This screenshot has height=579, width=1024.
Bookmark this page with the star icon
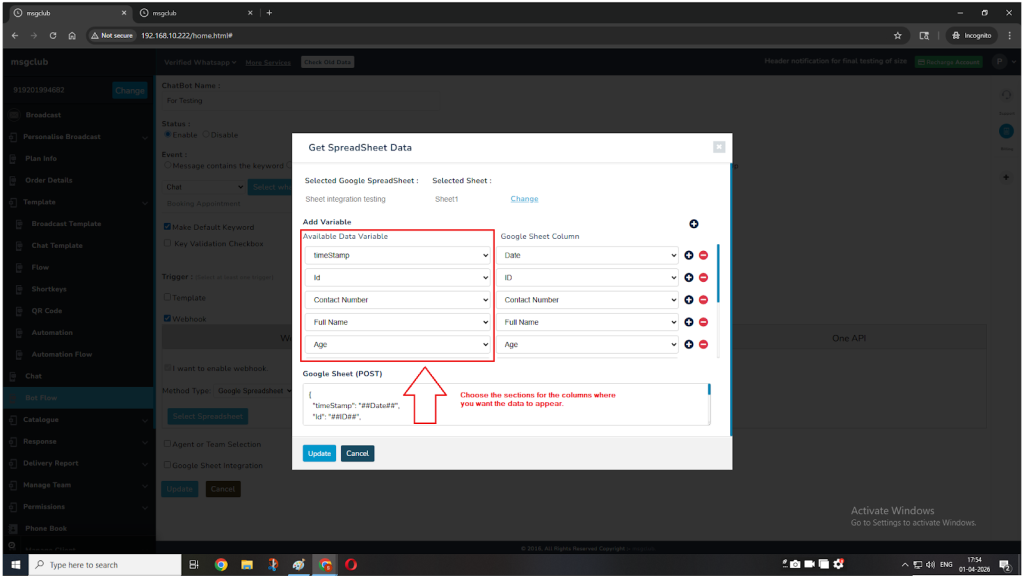[x=897, y=35]
